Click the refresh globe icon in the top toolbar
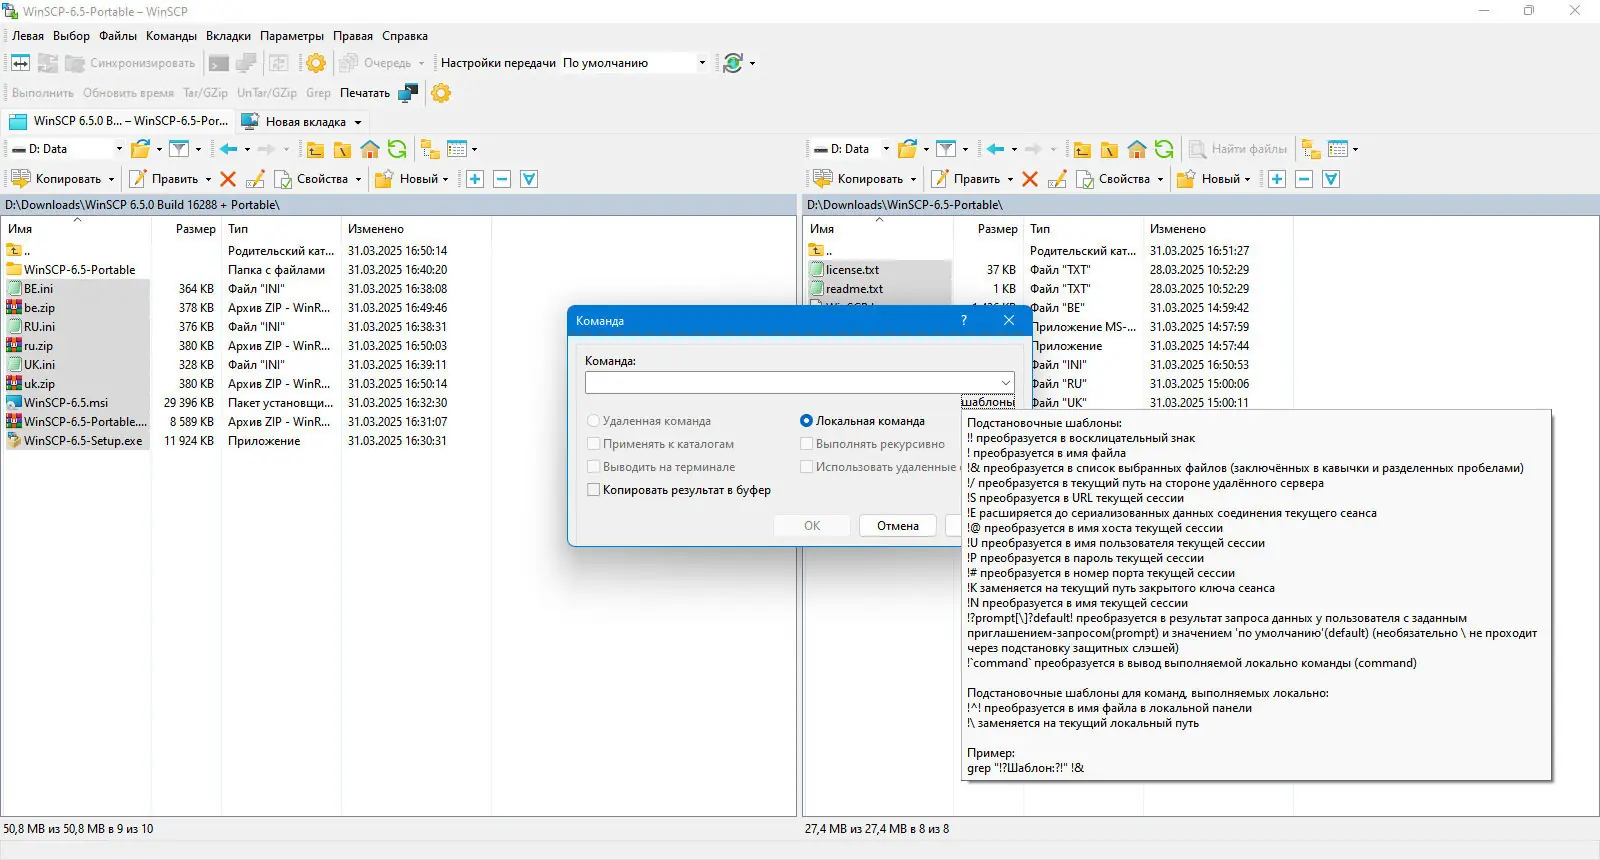Screen dimensions: 1600x860 [733, 63]
